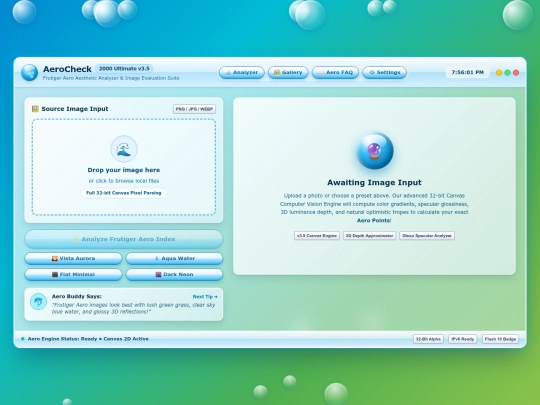Click the 'Awaiting Image Input' heading
540x405 pixels.
click(x=374, y=183)
